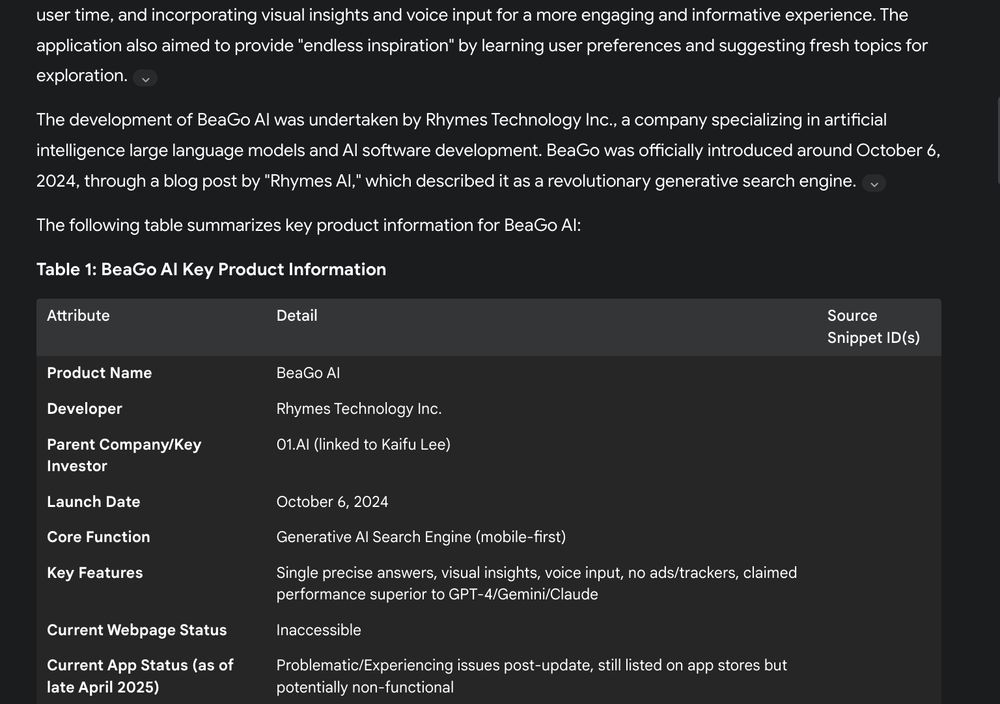
Task: Click the "01.AI (linked to Kaifu Lee)" cell
Action: tap(363, 445)
